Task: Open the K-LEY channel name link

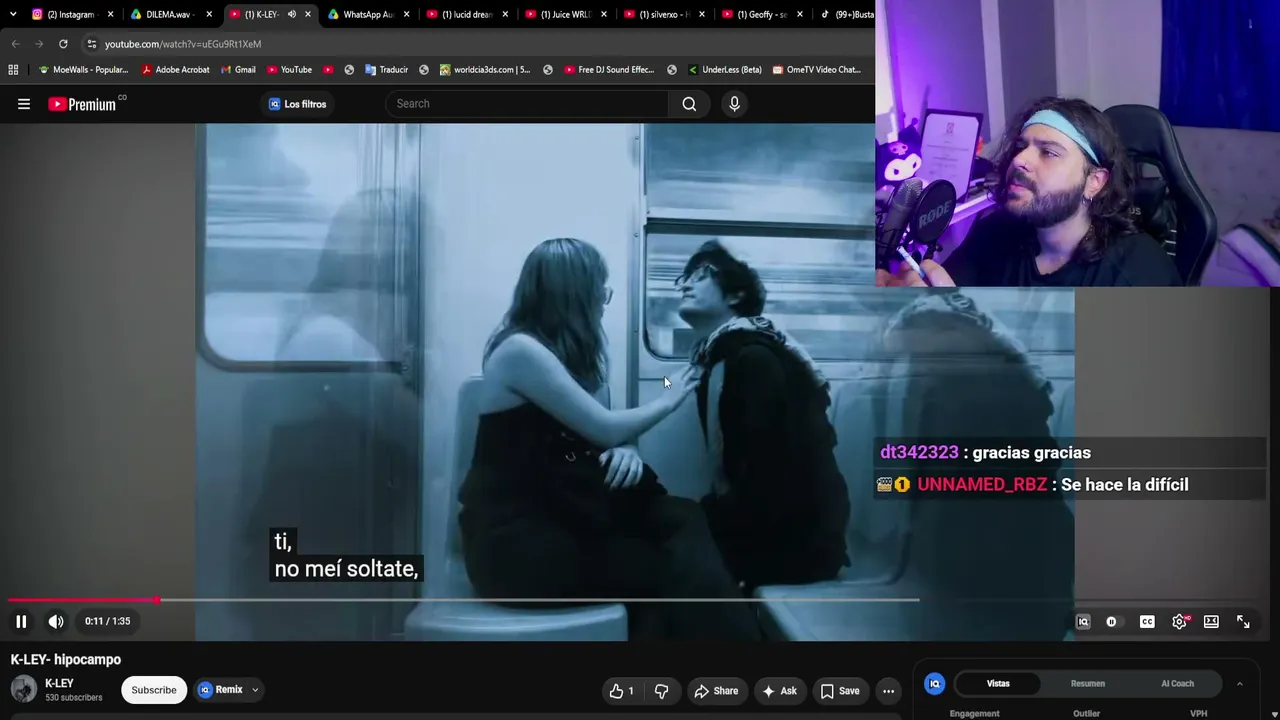Action: click(59, 683)
